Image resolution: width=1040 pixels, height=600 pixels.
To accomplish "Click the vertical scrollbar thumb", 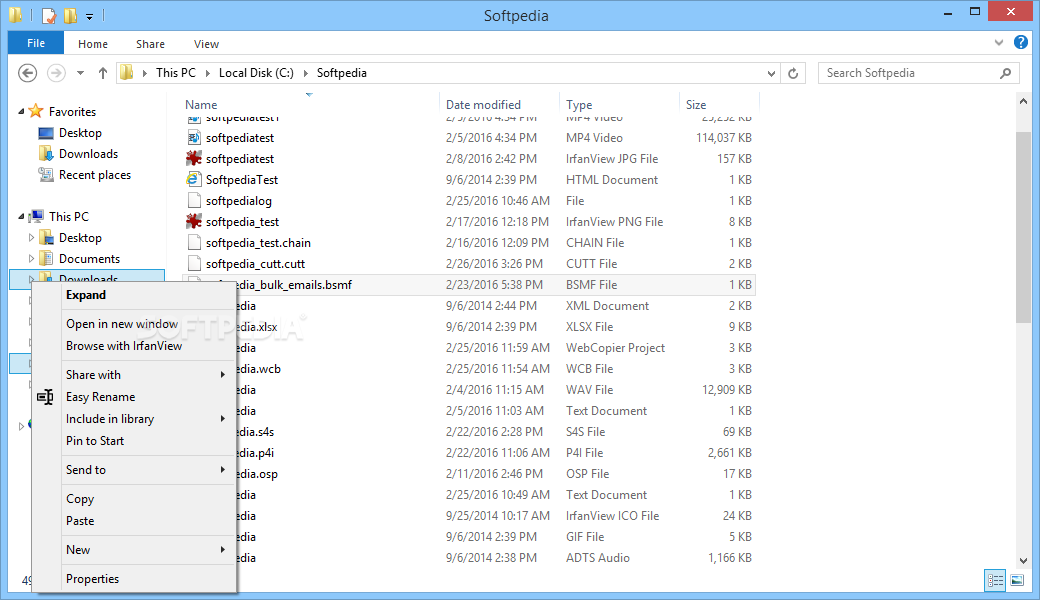I will 1023,227.
